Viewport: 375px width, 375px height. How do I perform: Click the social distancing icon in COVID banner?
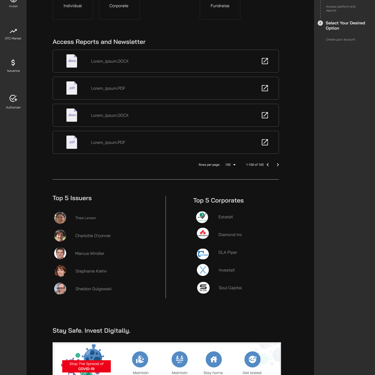pyautogui.click(x=179, y=359)
